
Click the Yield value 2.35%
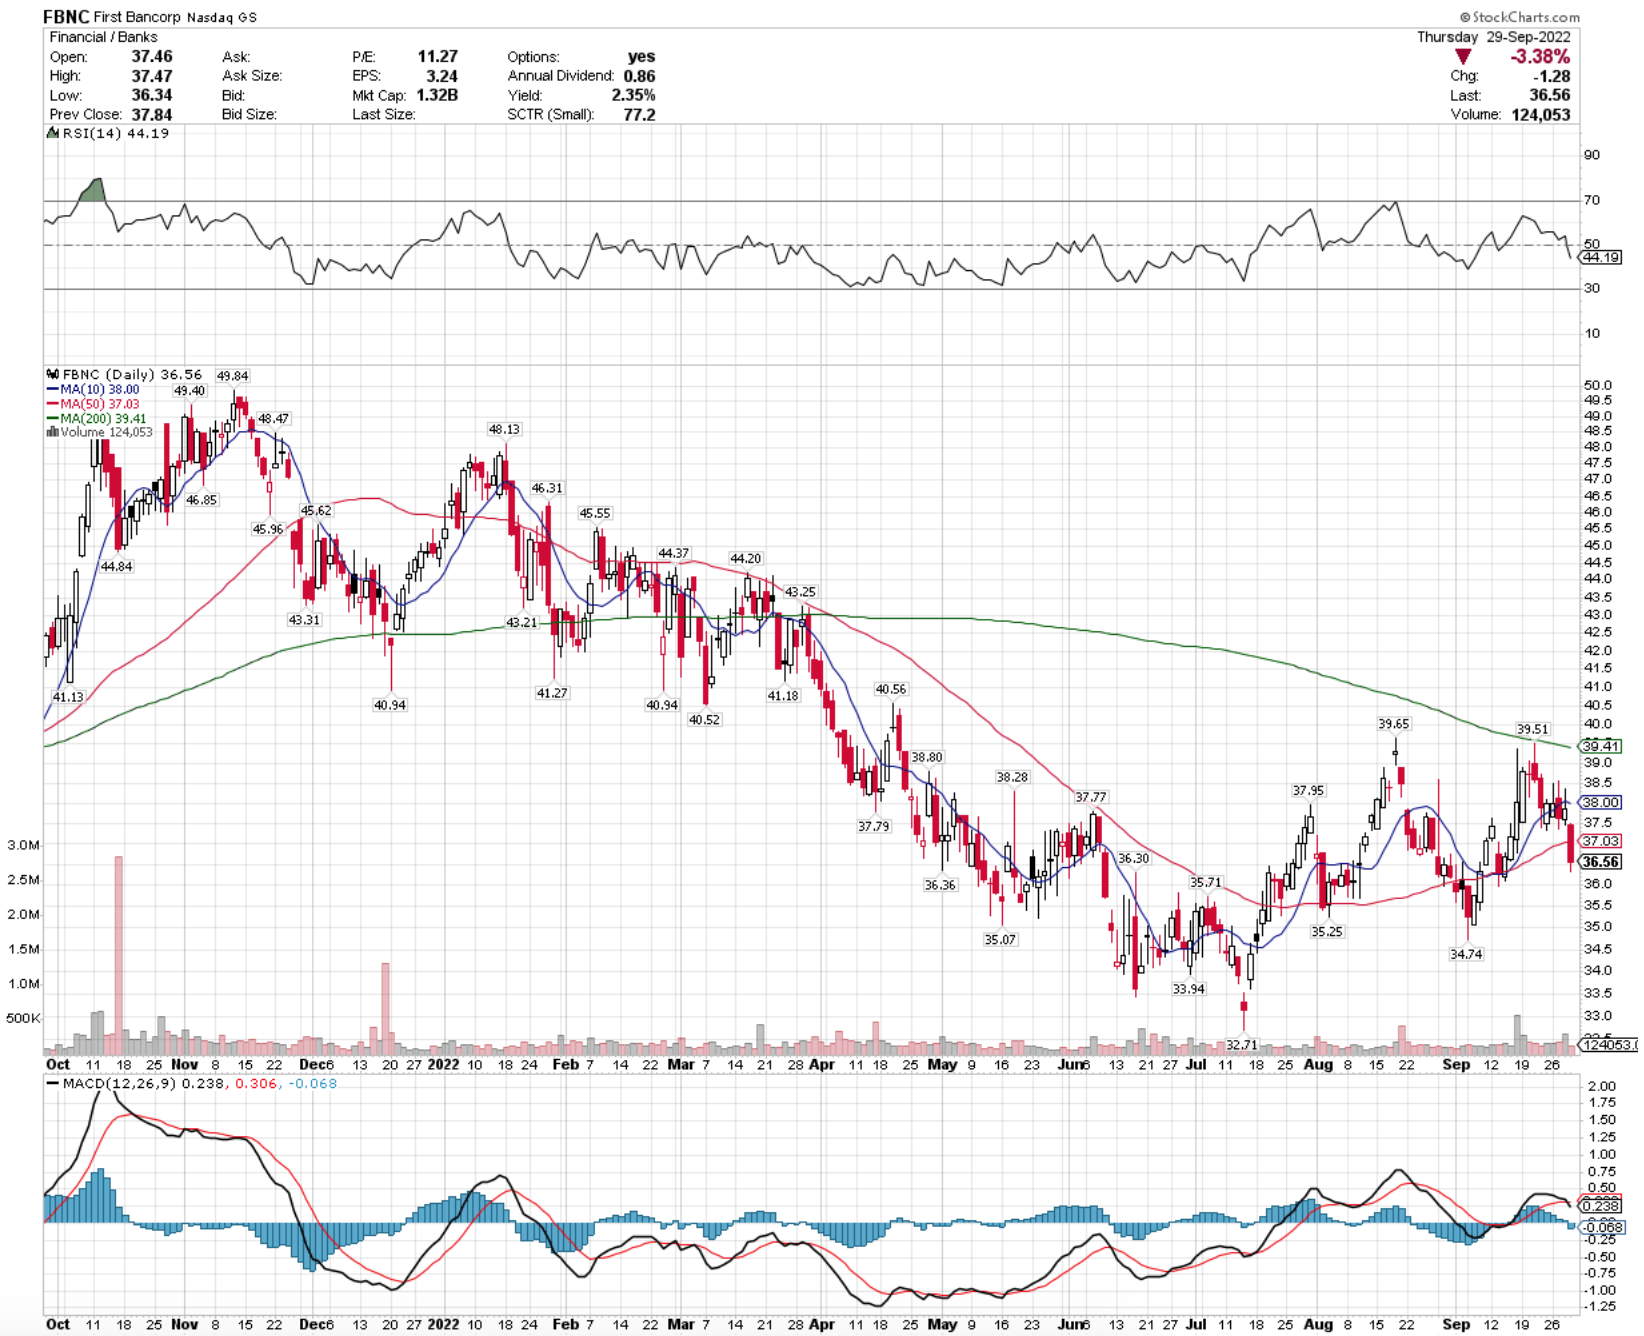click(x=634, y=95)
